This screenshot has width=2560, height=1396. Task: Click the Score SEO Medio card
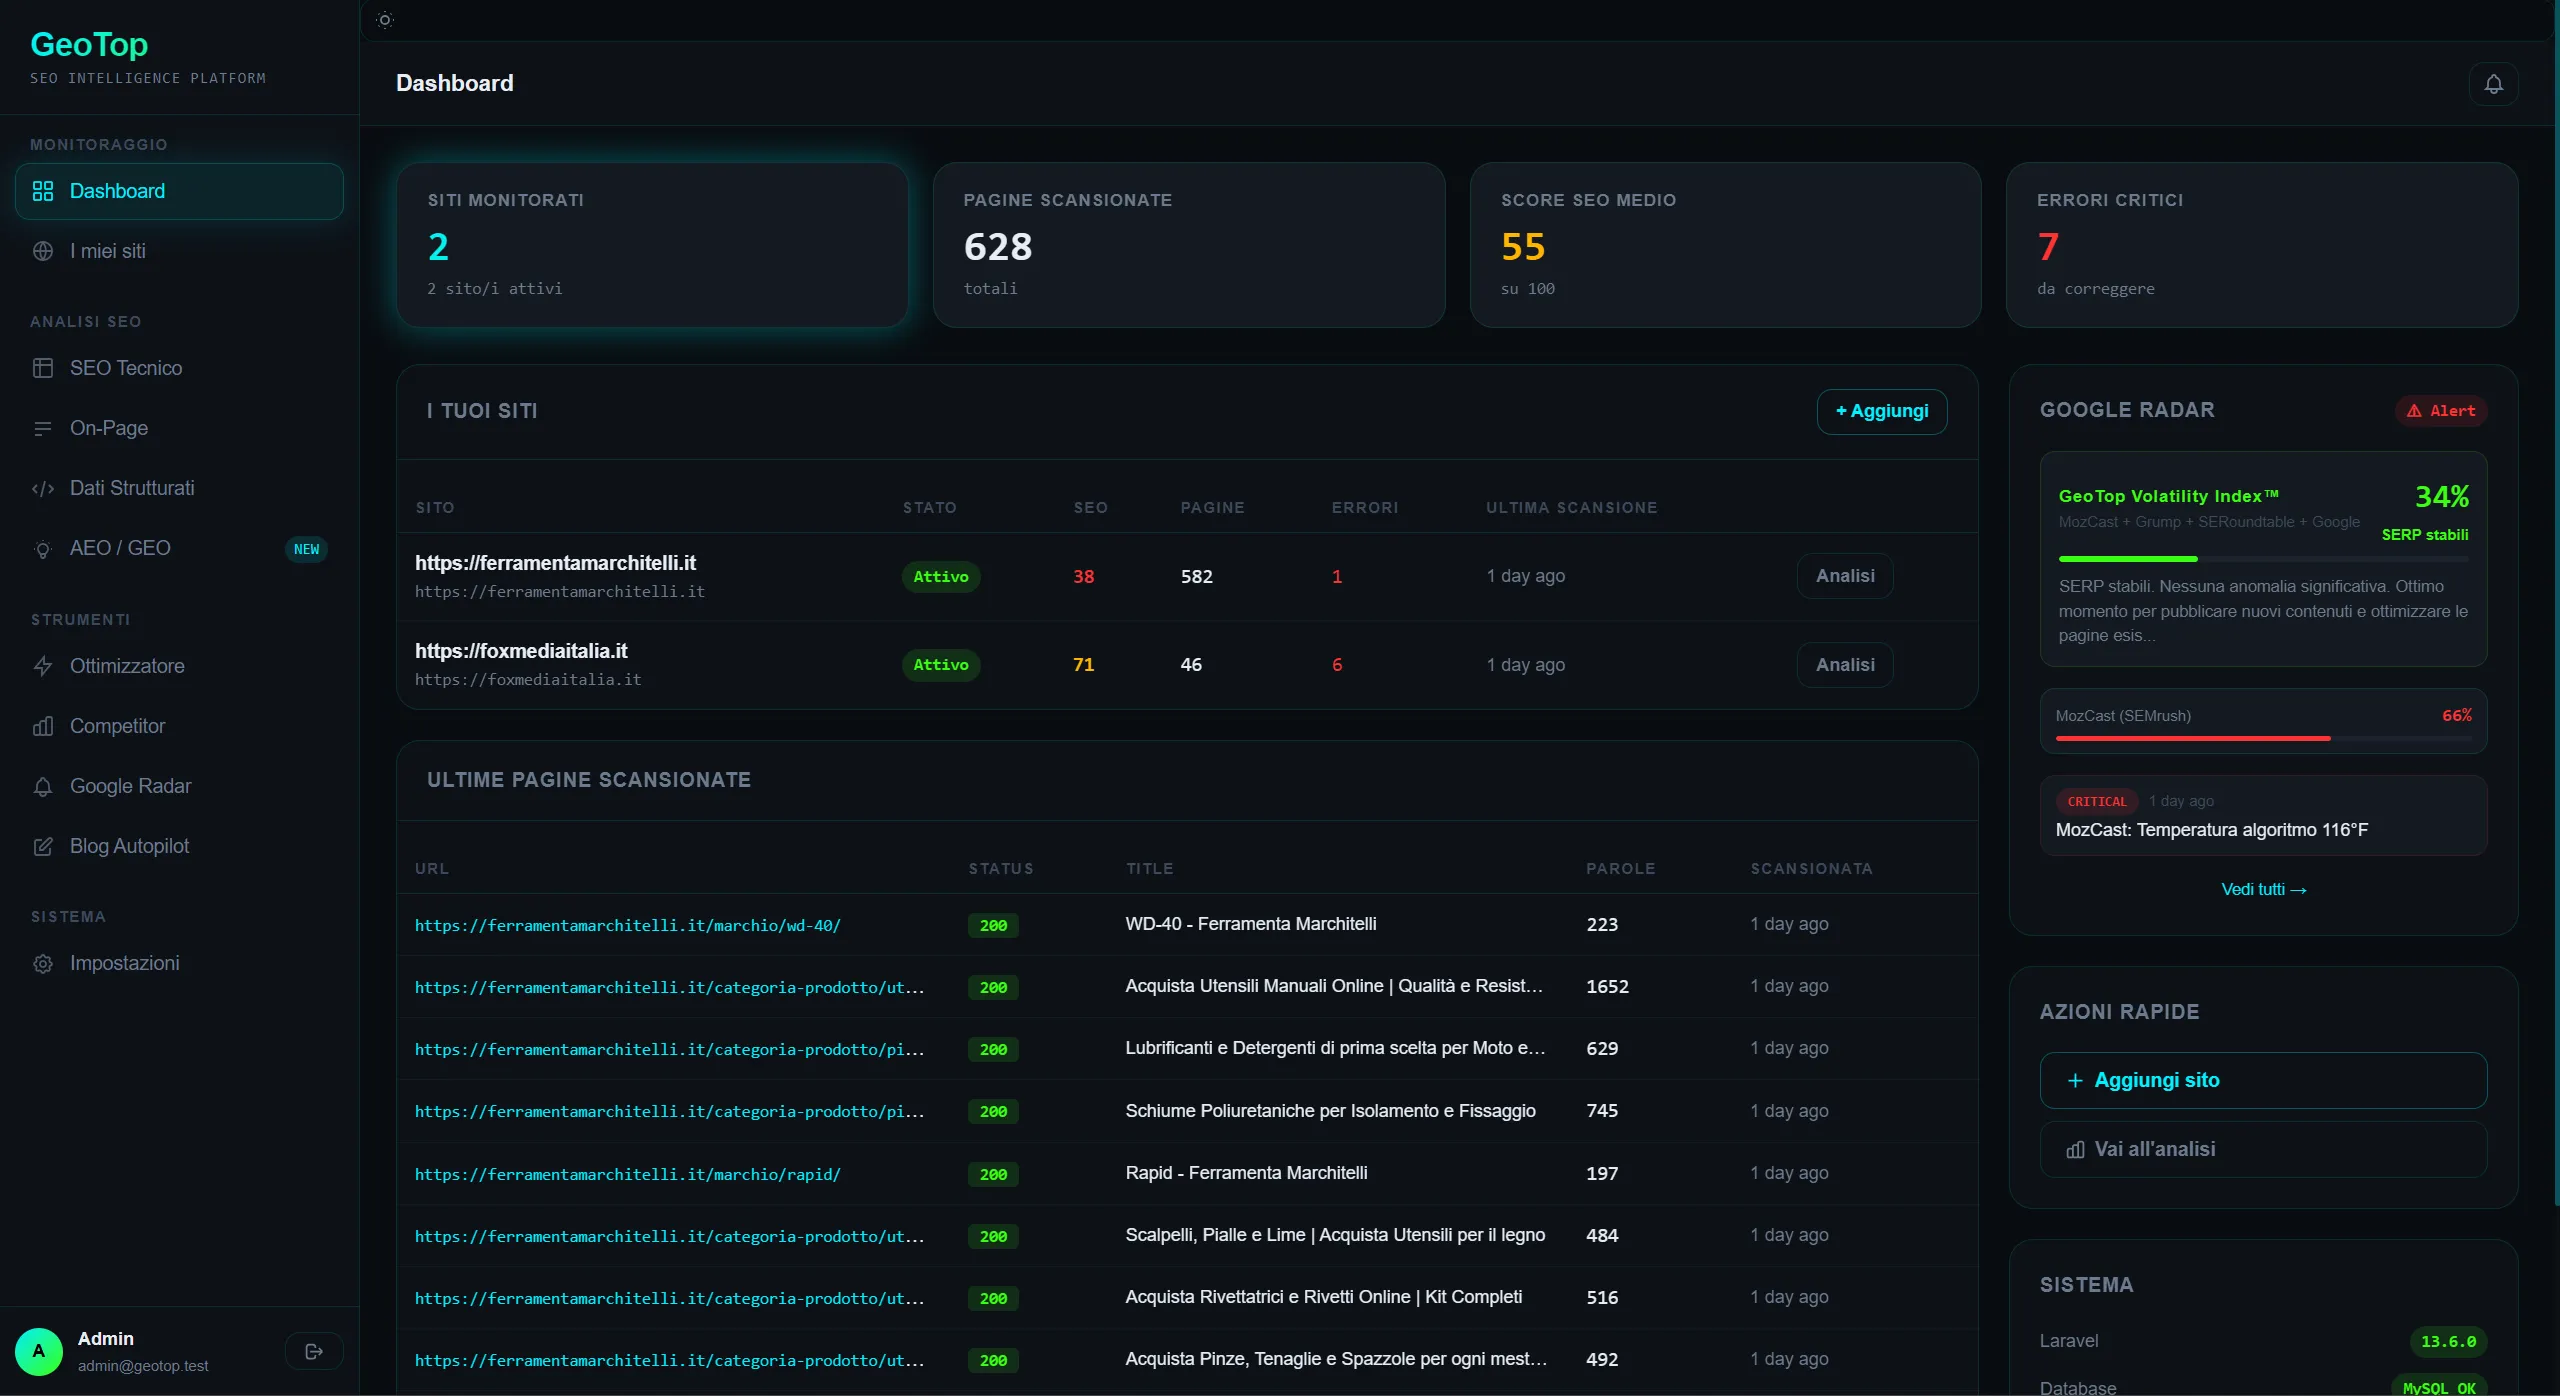(1725, 245)
